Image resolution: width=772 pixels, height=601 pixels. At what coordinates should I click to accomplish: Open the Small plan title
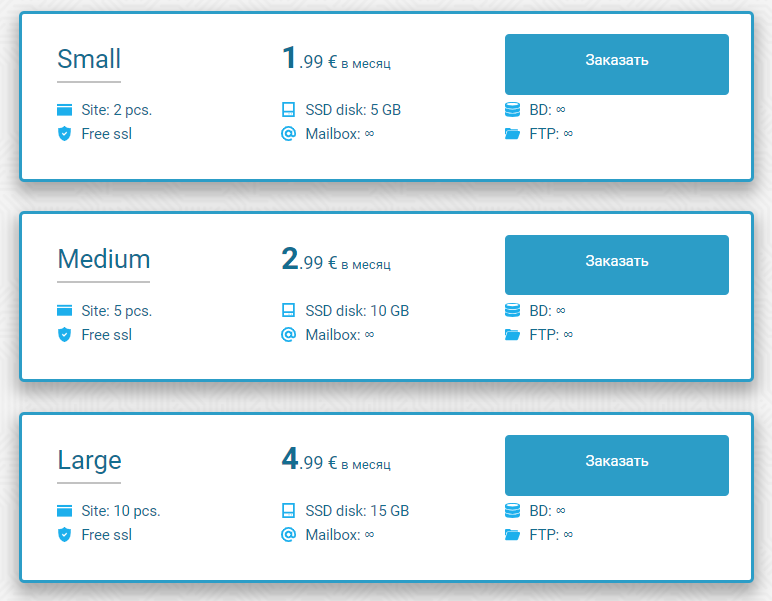[x=89, y=59]
